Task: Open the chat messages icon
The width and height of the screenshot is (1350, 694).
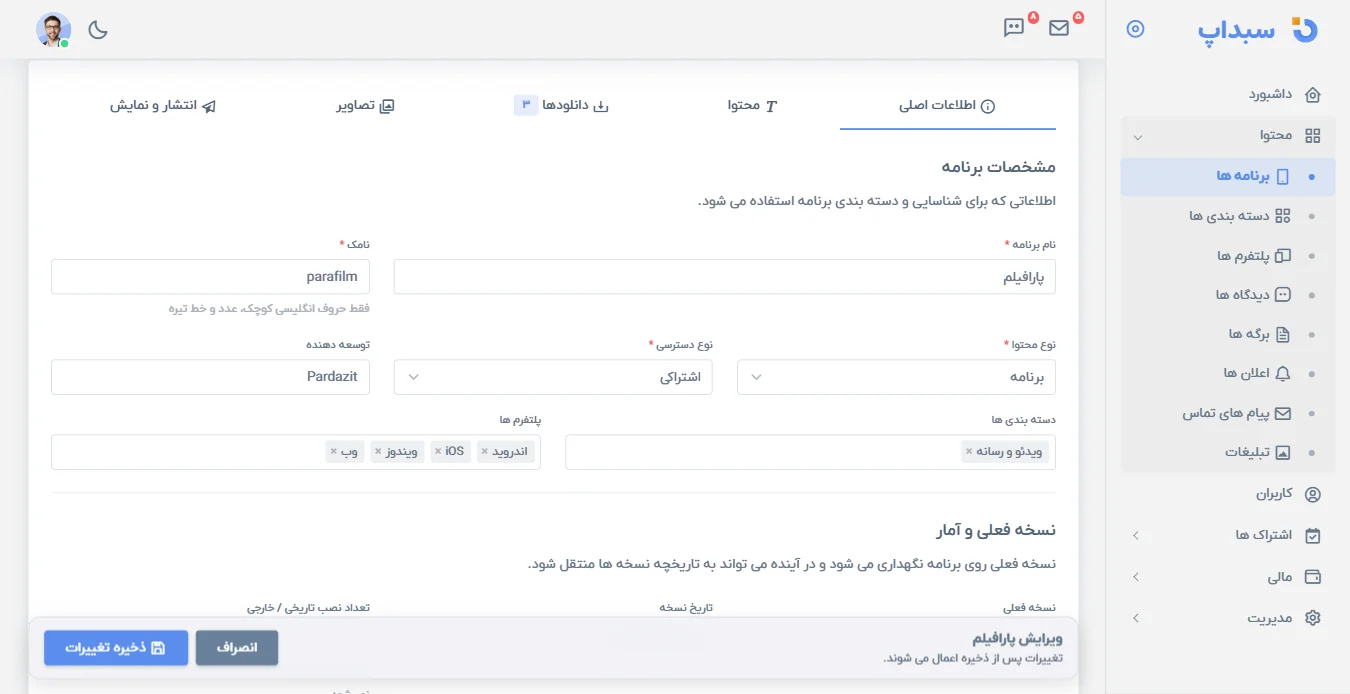Action: pyautogui.click(x=1014, y=28)
